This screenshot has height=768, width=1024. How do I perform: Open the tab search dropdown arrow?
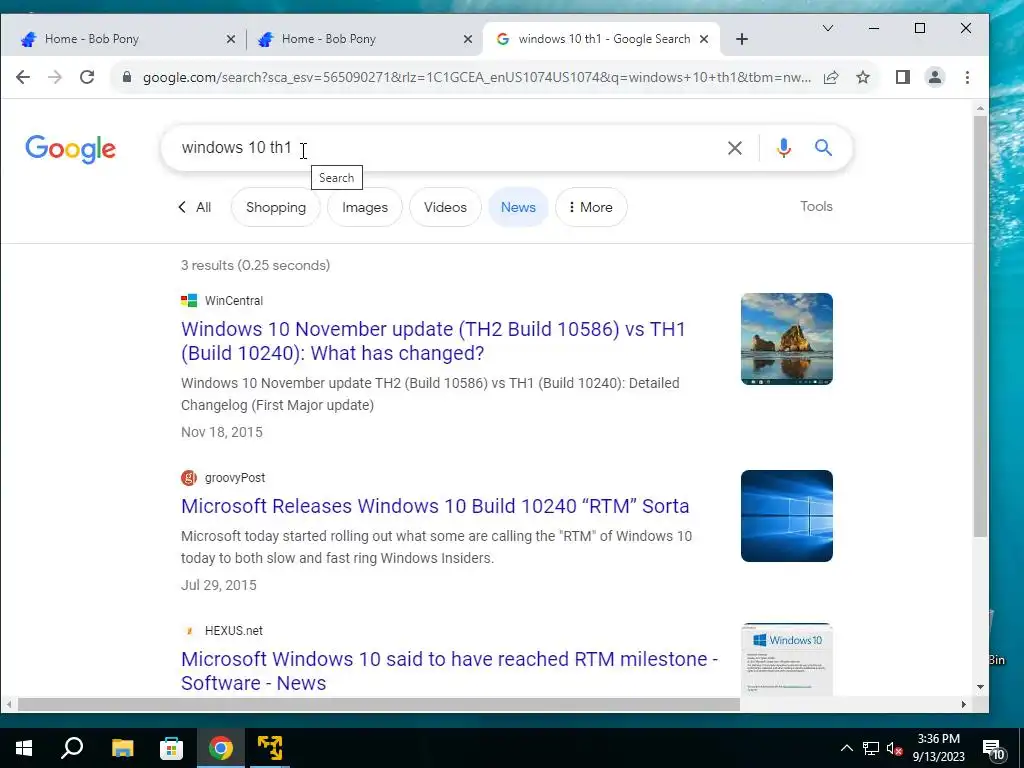tap(827, 28)
